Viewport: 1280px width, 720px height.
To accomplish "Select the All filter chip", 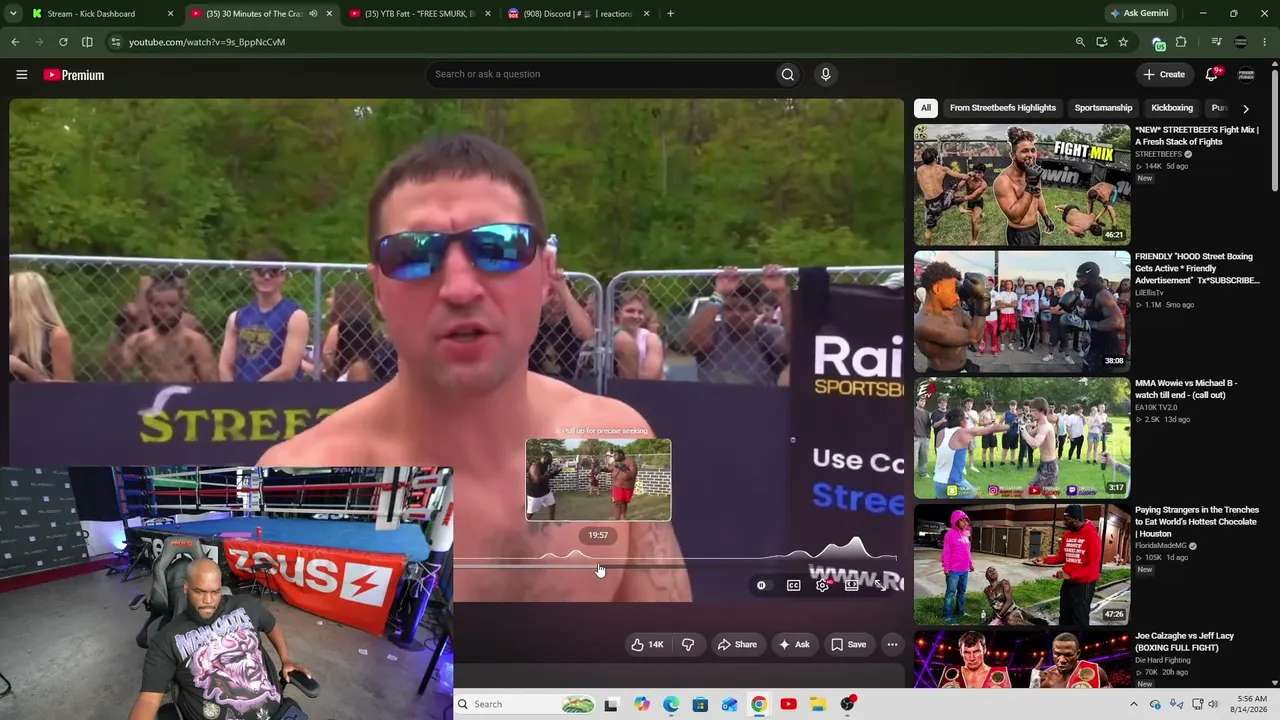I will (x=926, y=108).
